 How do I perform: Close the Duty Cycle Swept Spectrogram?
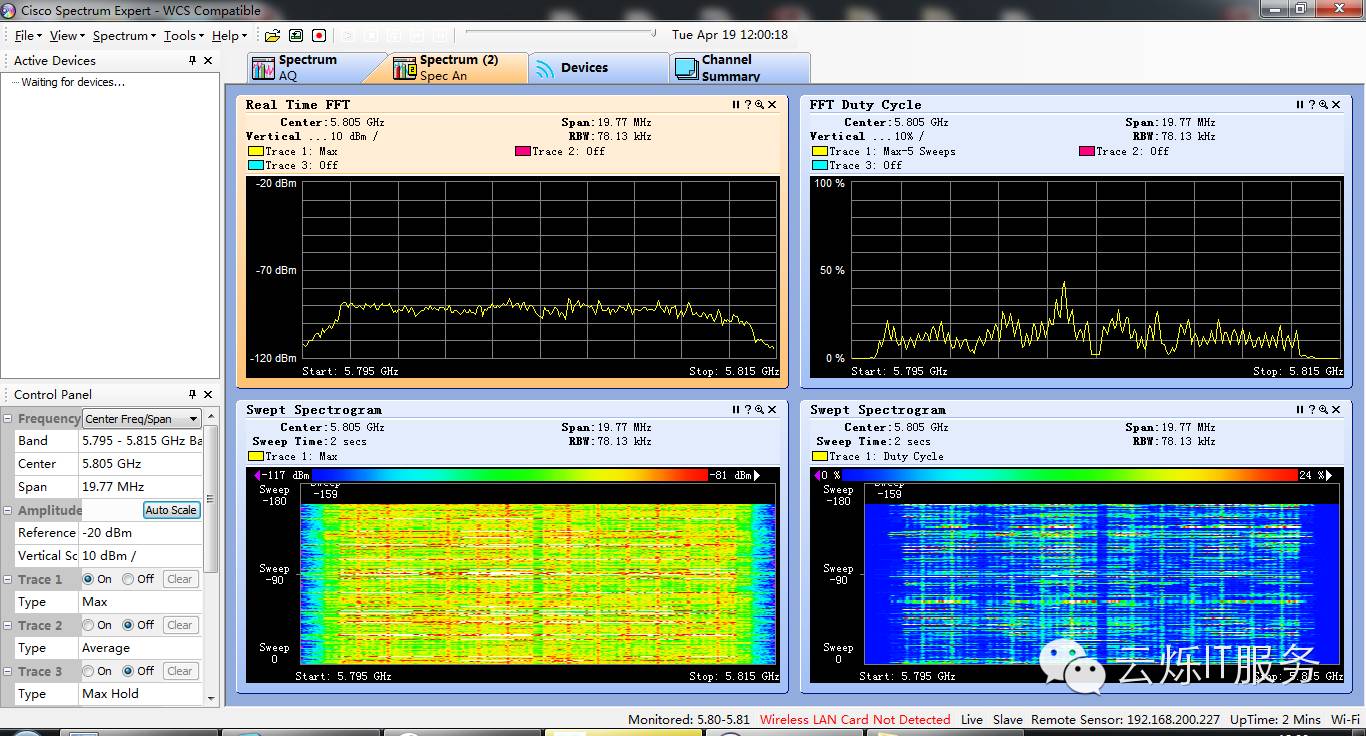pyautogui.click(x=1336, y=410)
